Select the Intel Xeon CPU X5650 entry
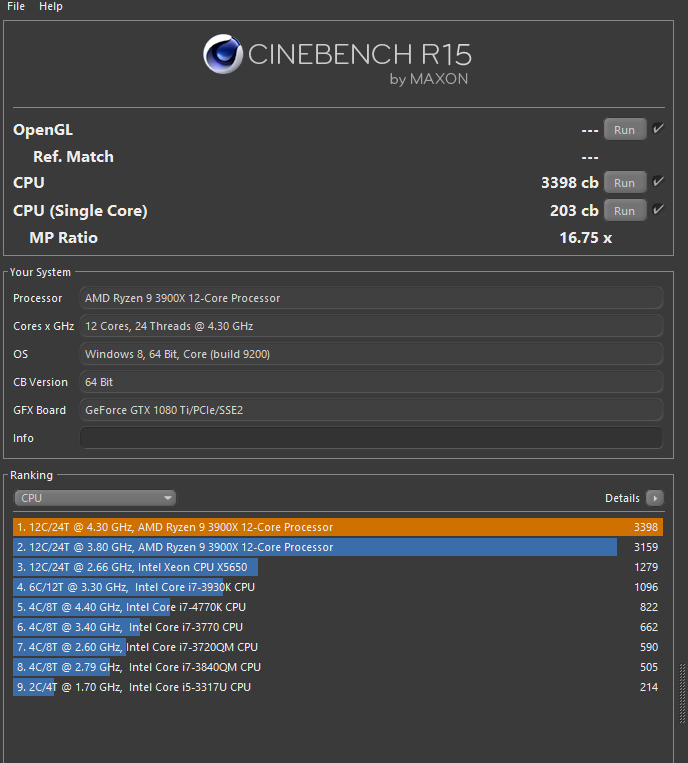 pos(338,567)
